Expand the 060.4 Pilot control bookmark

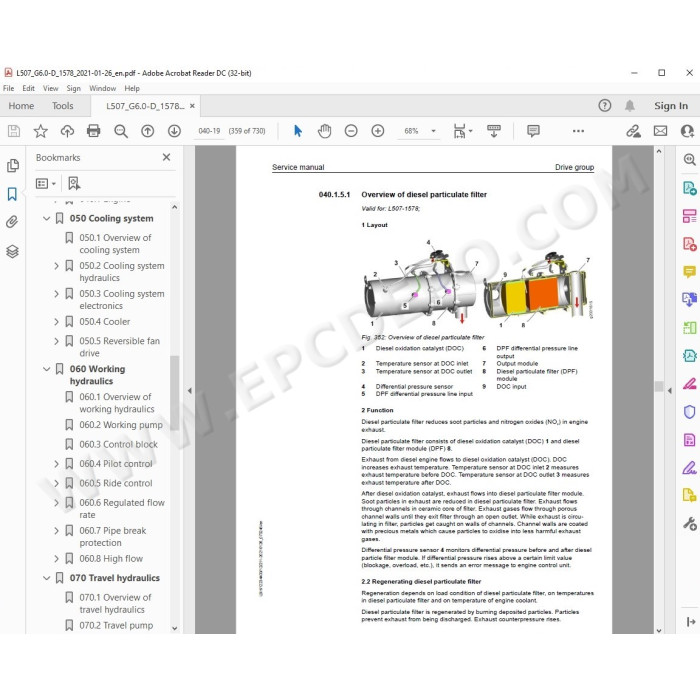(x=56, y=464)
